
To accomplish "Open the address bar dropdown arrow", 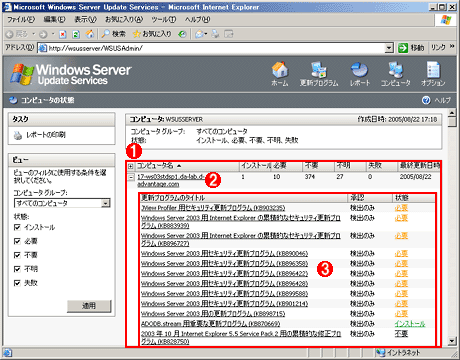I will click(x=389, y=48).
